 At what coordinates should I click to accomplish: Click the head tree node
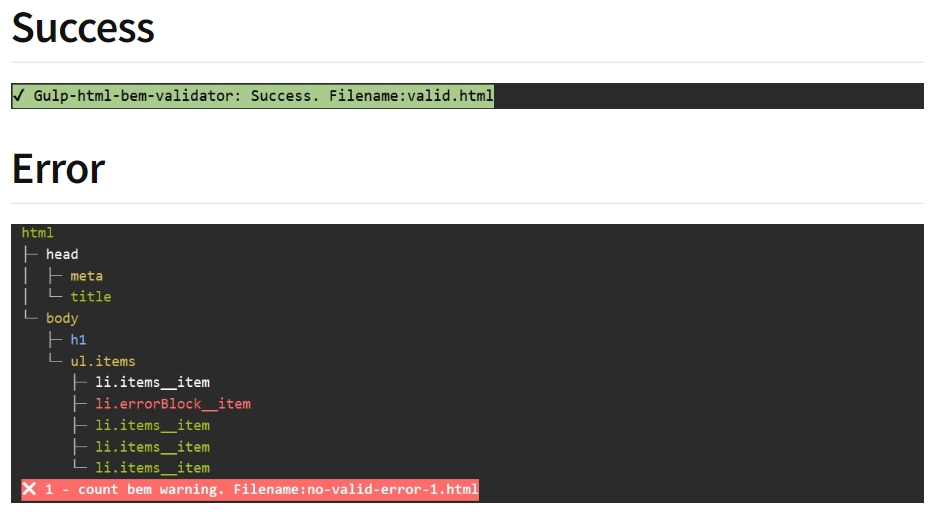point(62,254)
